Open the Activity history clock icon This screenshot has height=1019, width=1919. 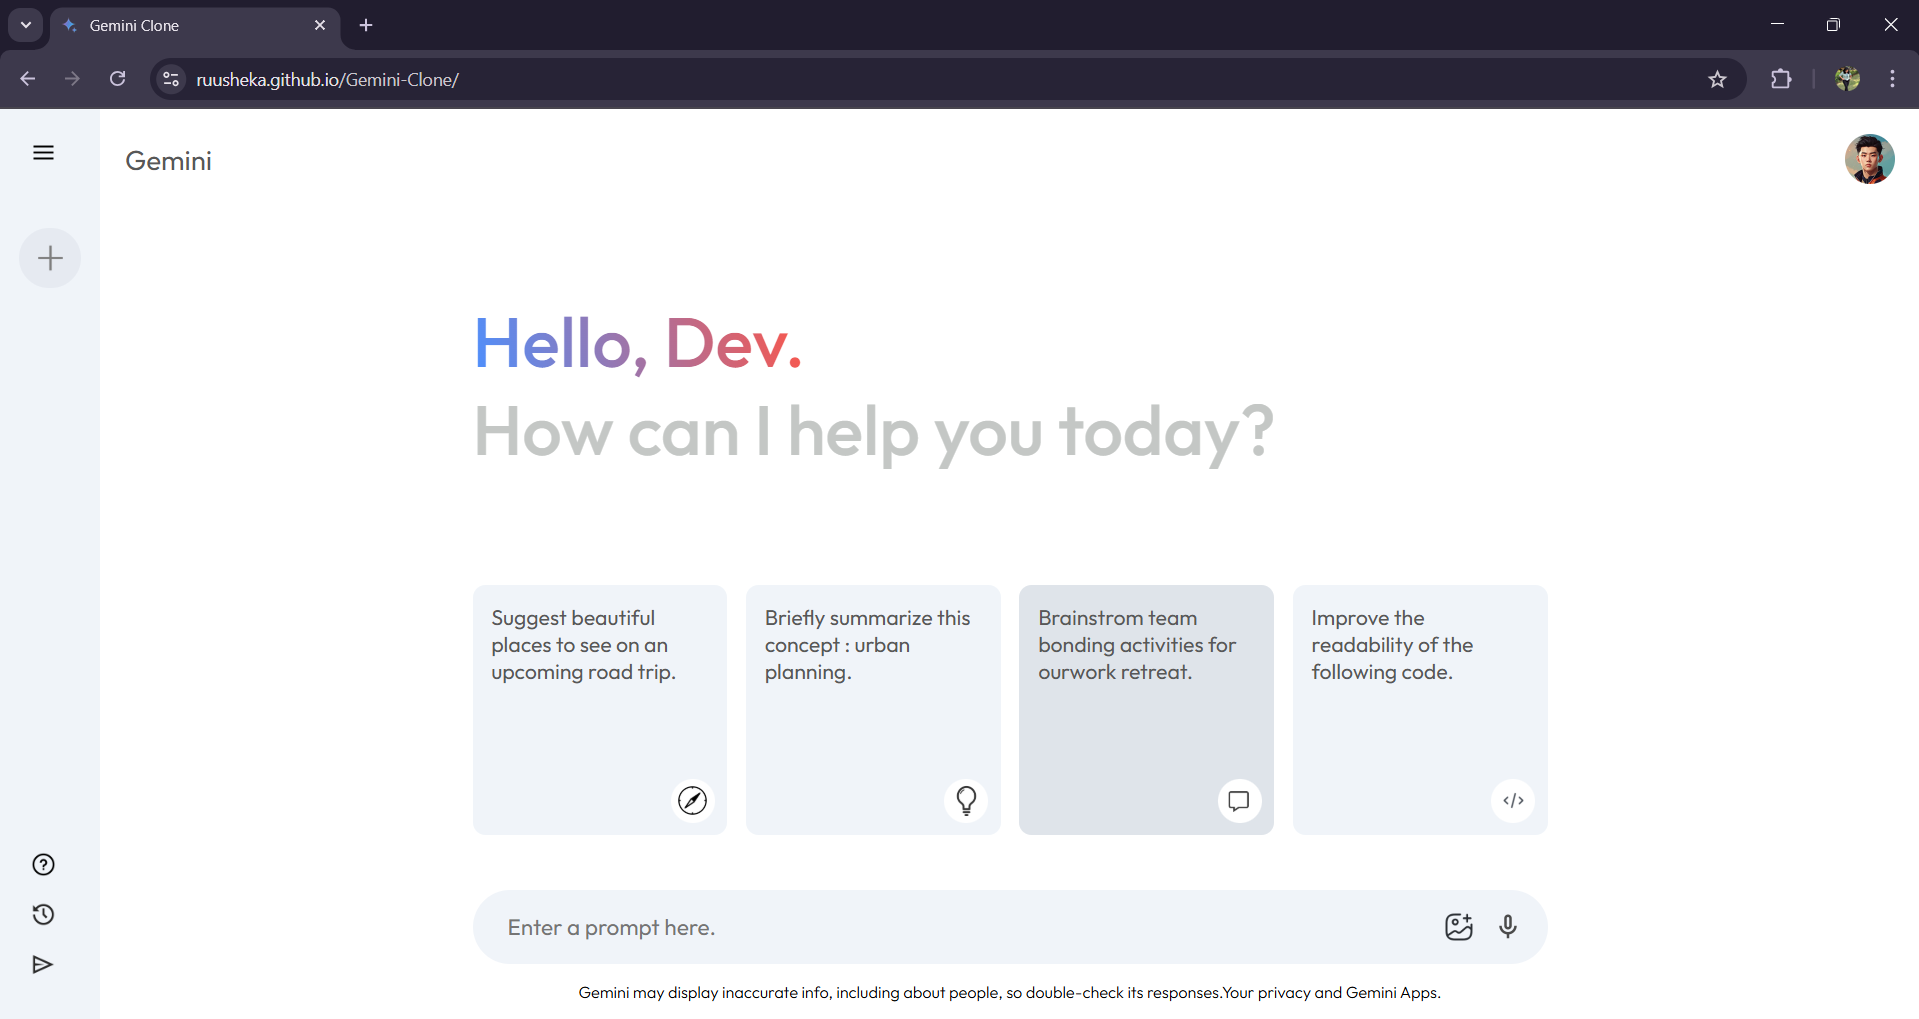pos(43,915)
